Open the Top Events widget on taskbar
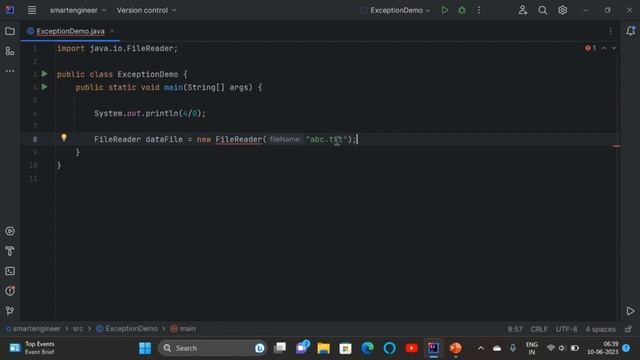 coord(32,348)
